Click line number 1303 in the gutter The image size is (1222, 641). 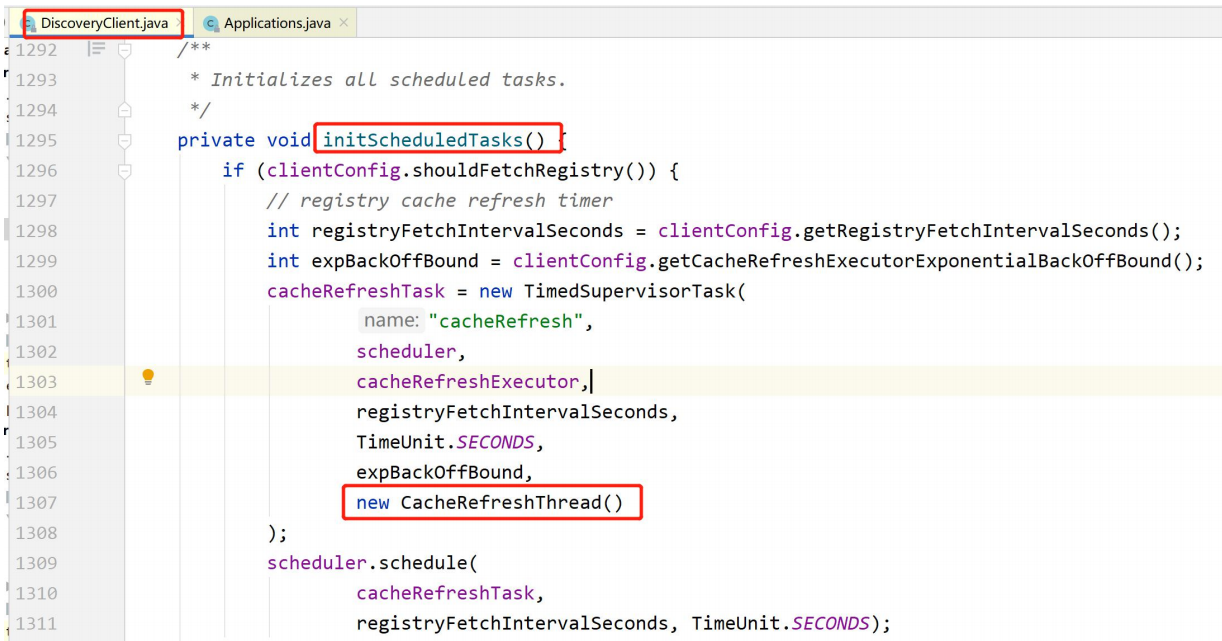pos(36,382)
